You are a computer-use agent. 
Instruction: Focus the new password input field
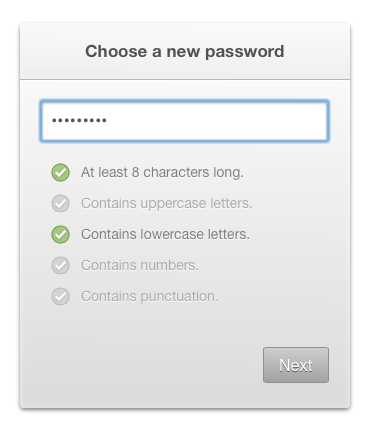coord(184,121)
